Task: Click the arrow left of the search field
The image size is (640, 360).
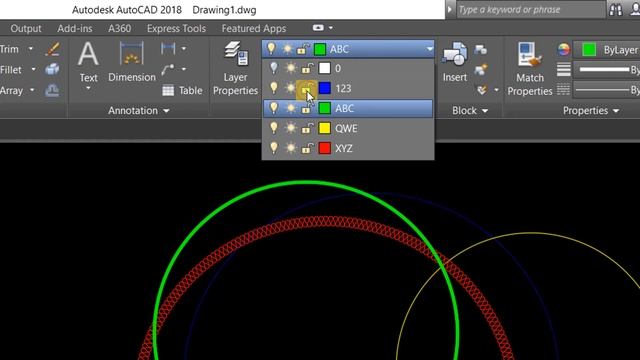Action: (x=450, y=9)
